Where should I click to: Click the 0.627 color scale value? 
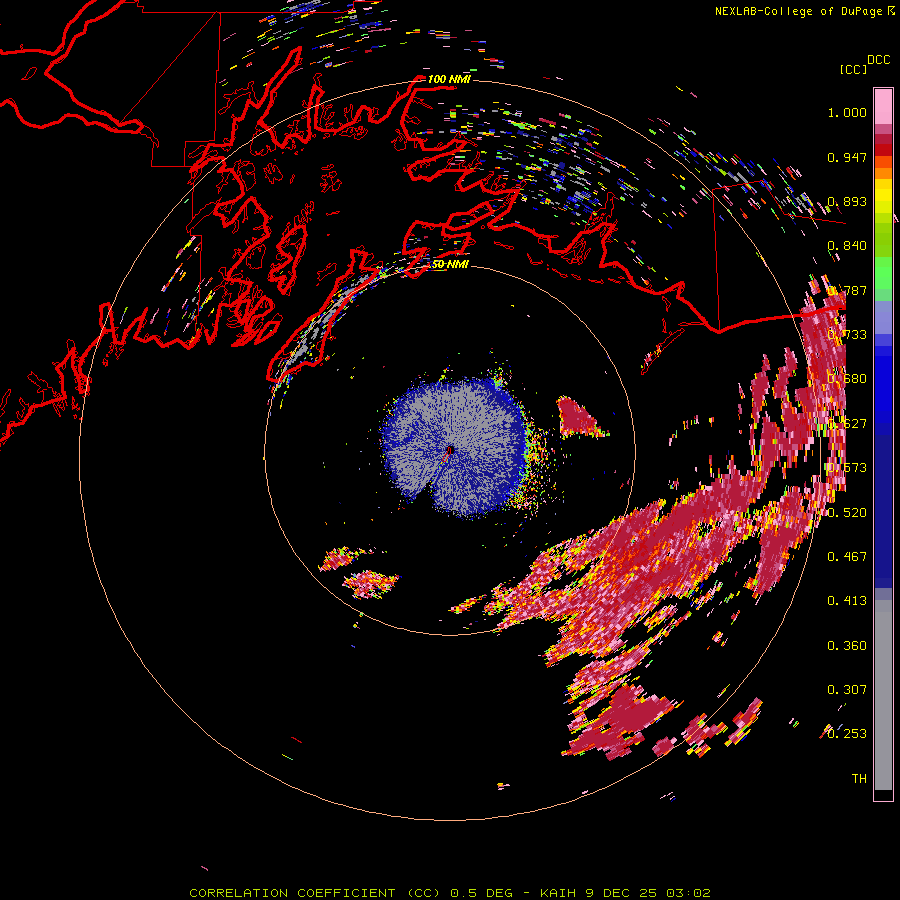(847, 424)
